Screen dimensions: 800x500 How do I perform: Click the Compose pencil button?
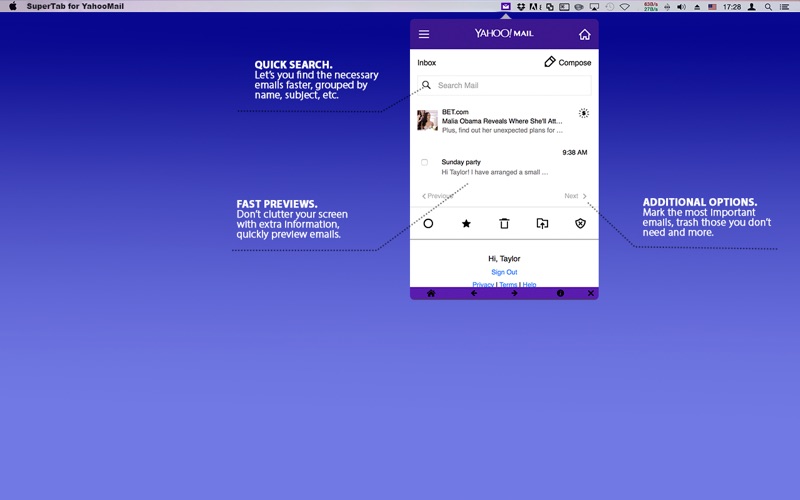click(567, 62)
